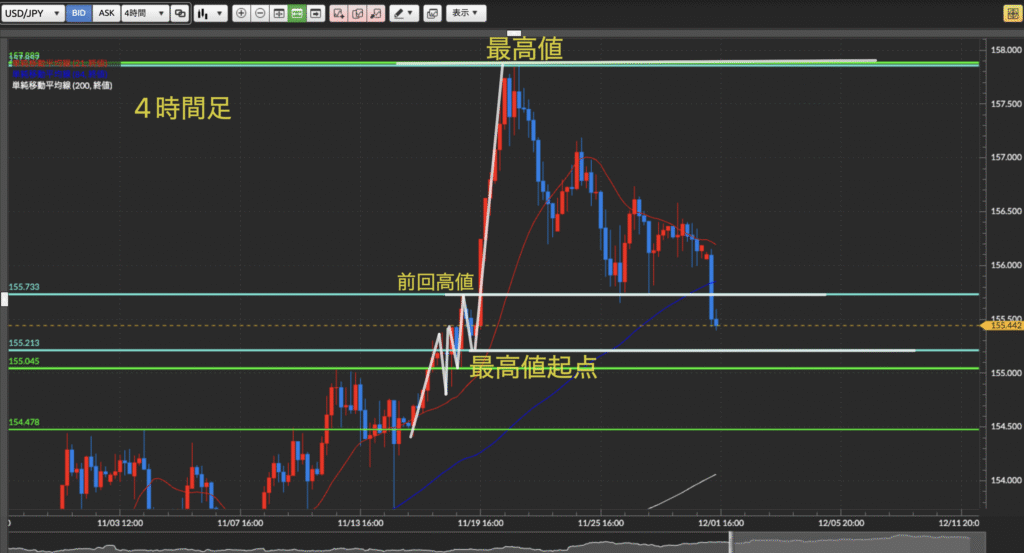Screen dimensions: 1024x553
Task: Click the green highlighted chart layout icon
Action: click(x=297, y=14)
